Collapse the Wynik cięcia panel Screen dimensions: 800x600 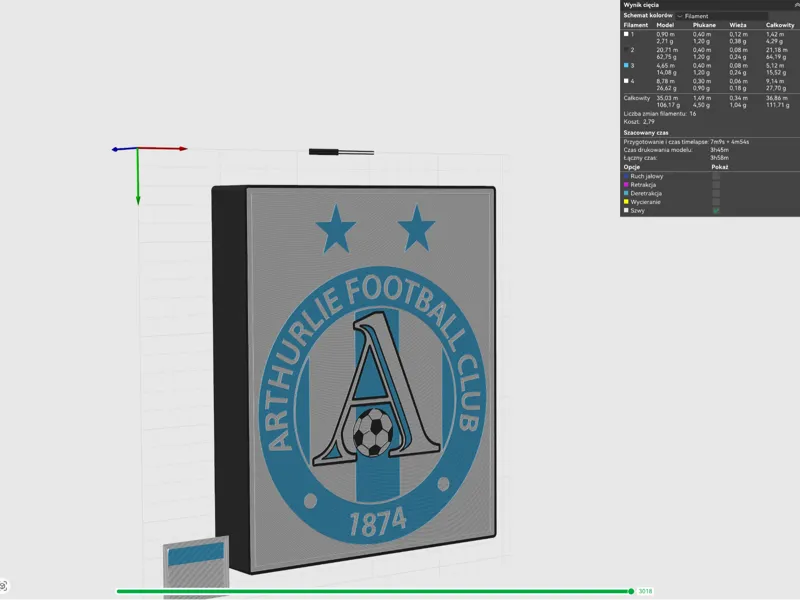[x=796, y=5]
